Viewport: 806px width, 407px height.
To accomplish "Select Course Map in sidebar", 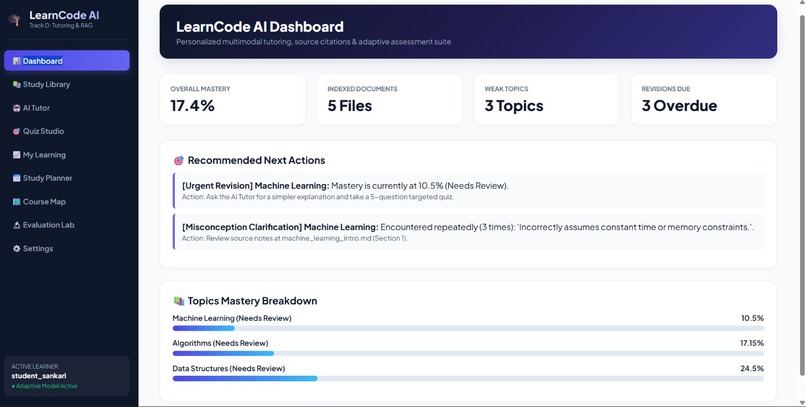I will (67, 201).
